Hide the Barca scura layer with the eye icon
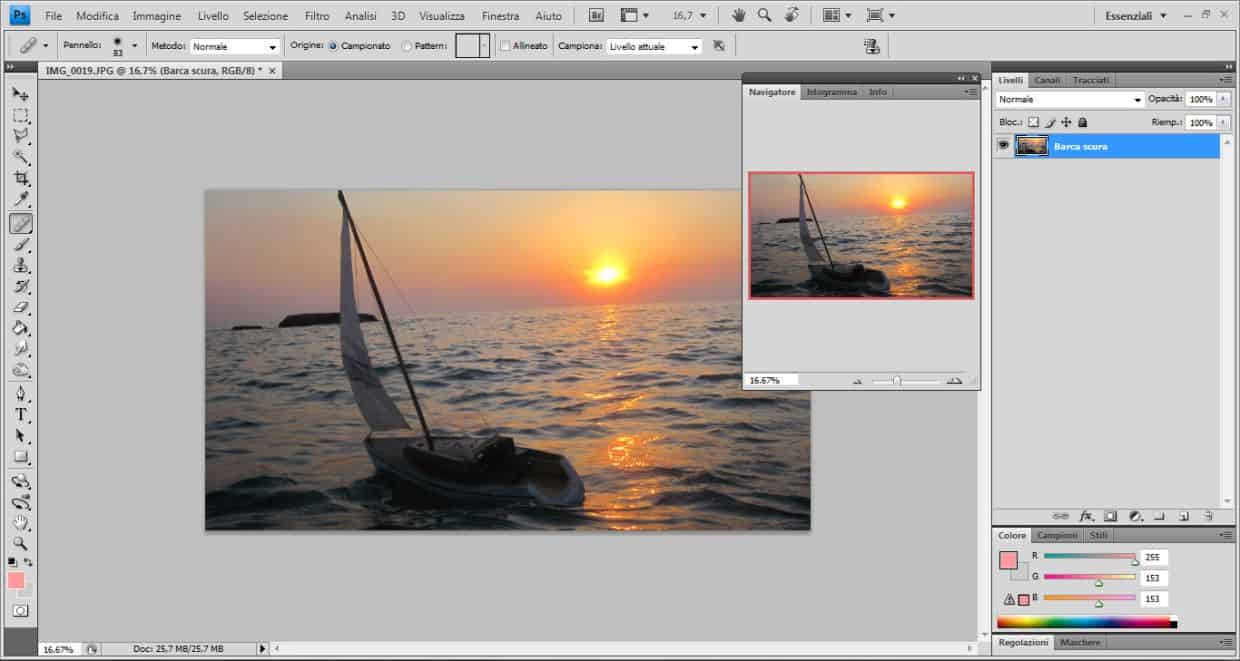 point(1003,146)
